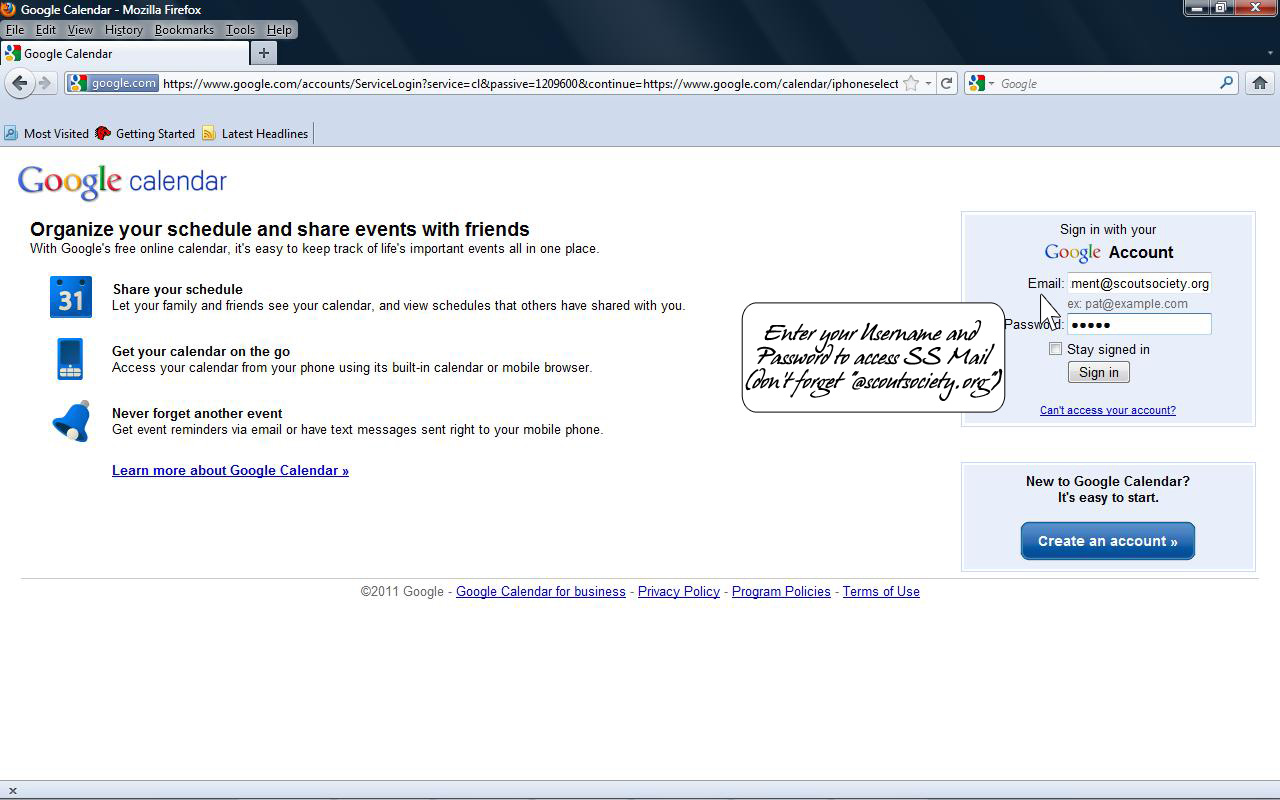The width and height of the screenshot is (1280, 800).
Task: Open the Tools menu
Action: [240, 30]
